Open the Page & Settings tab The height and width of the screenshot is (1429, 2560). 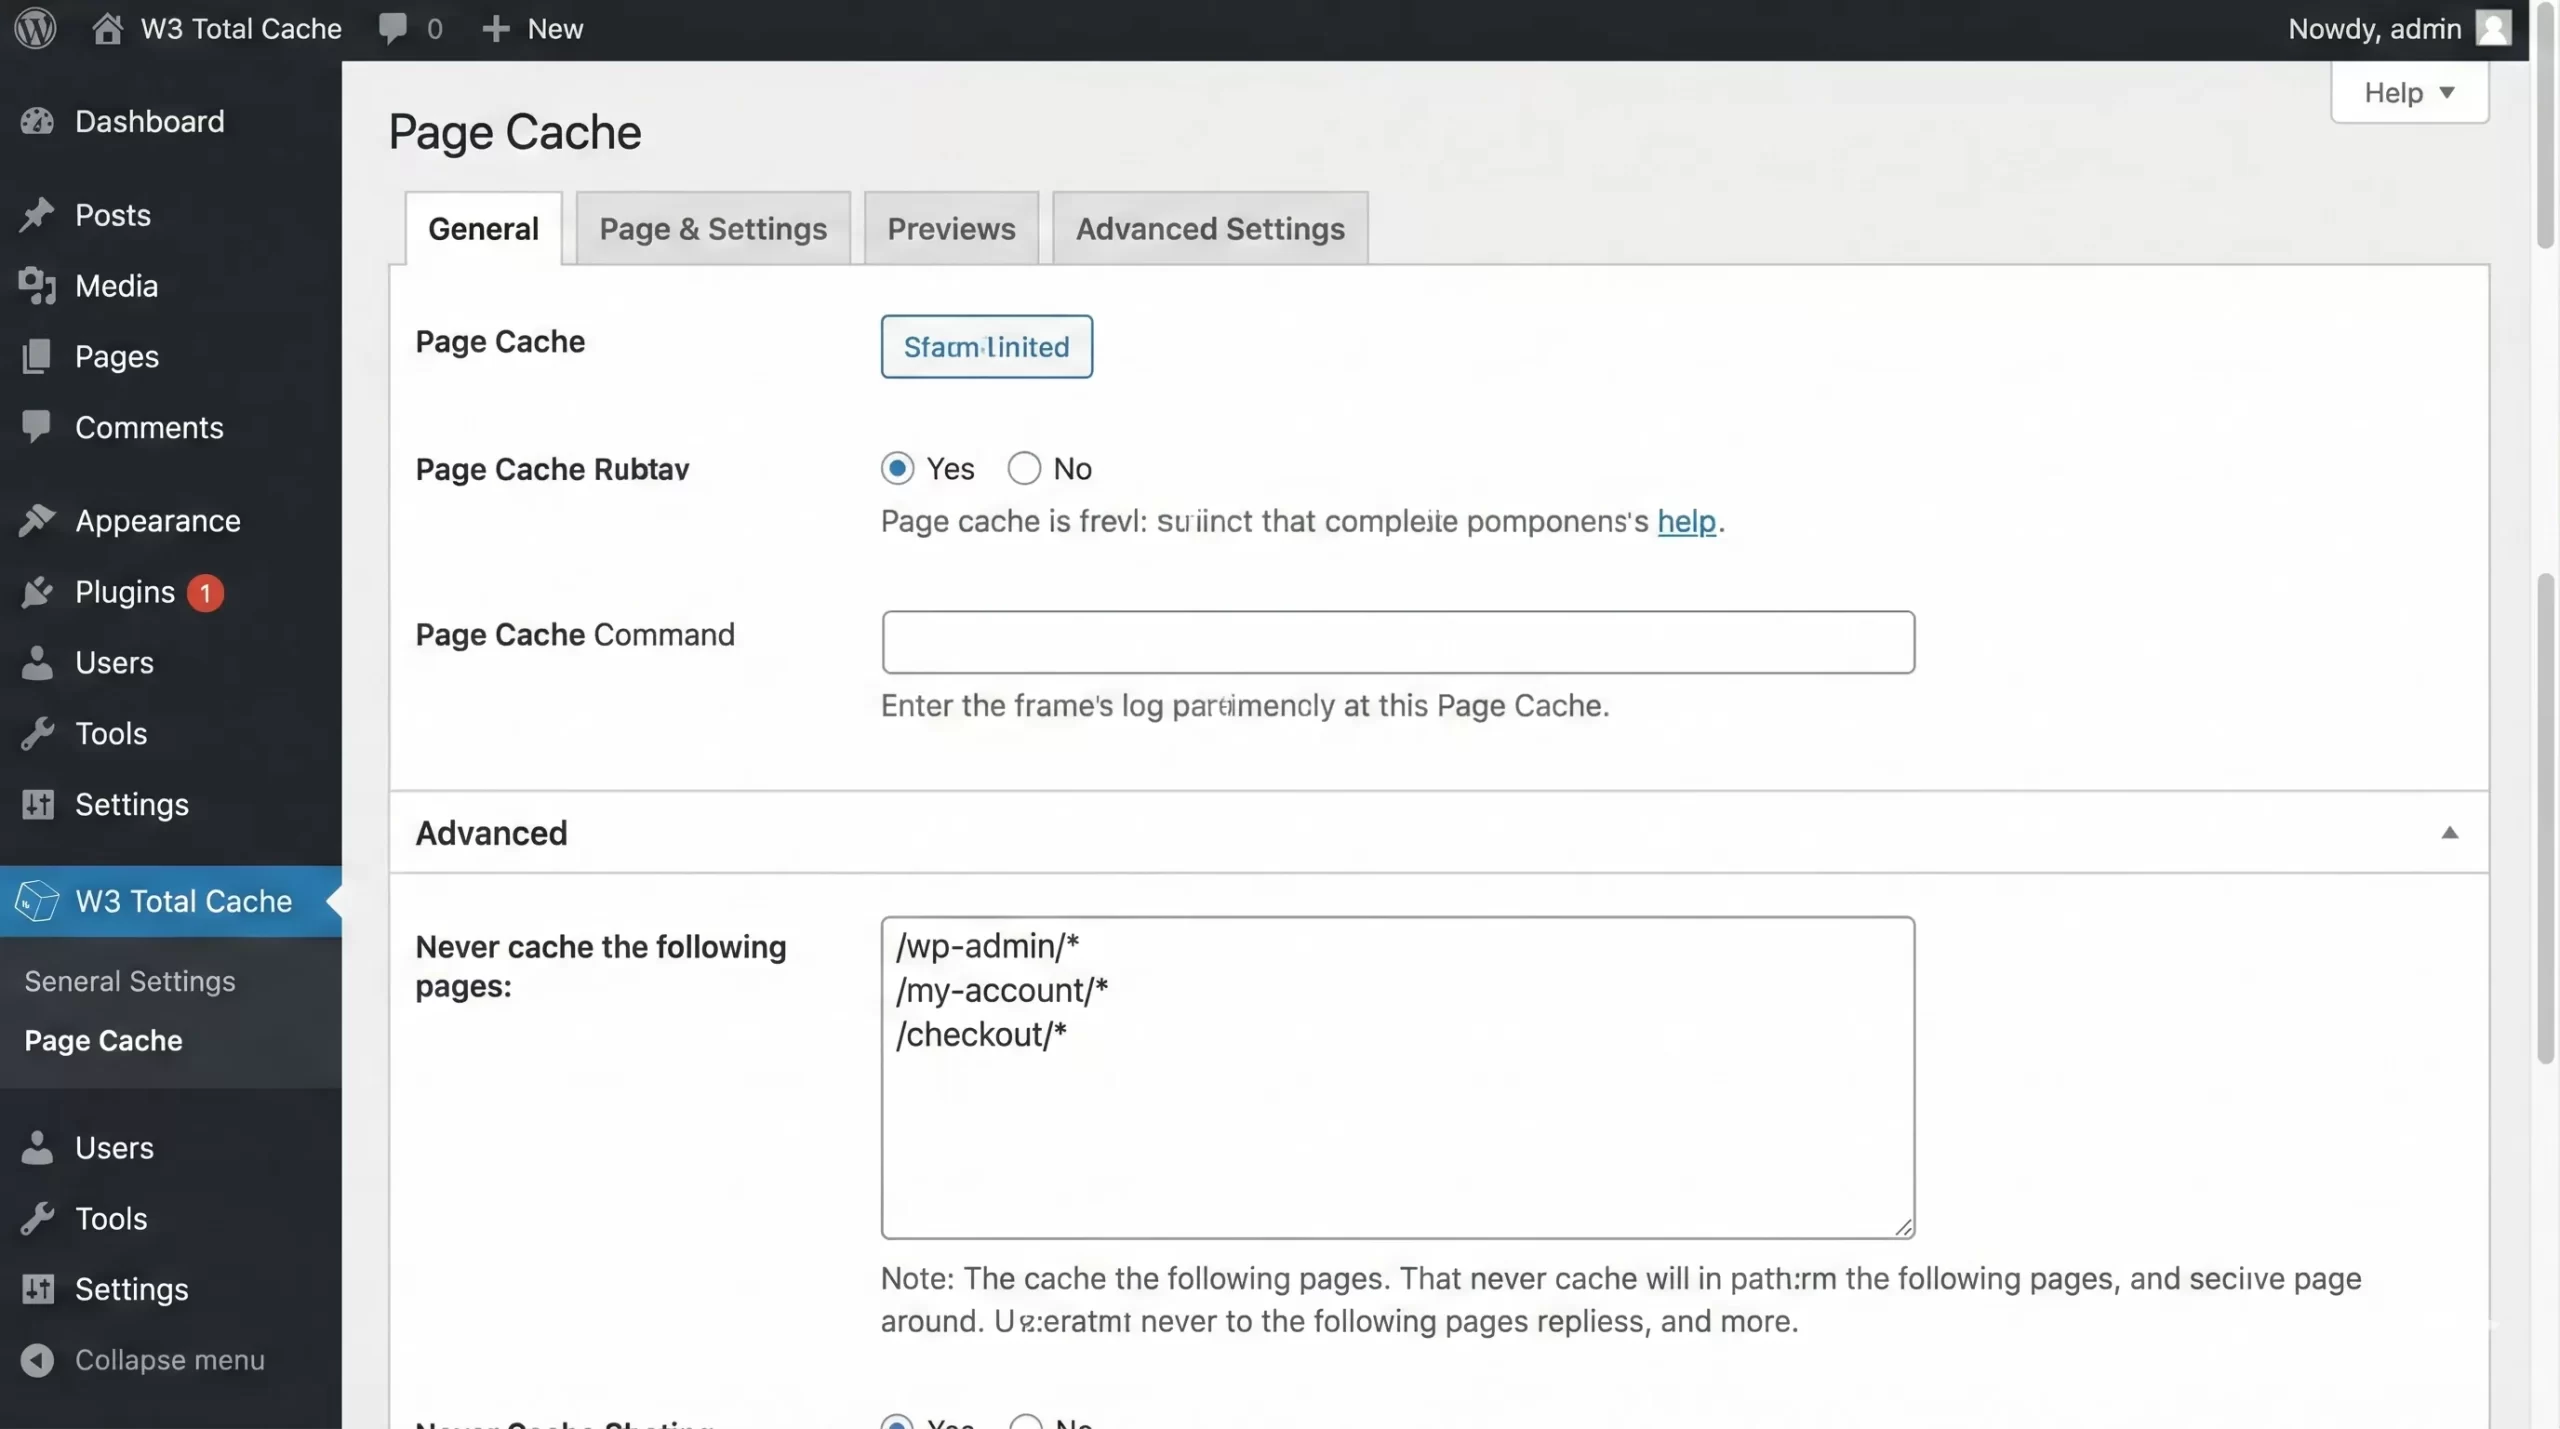click(x=713, y=228)
